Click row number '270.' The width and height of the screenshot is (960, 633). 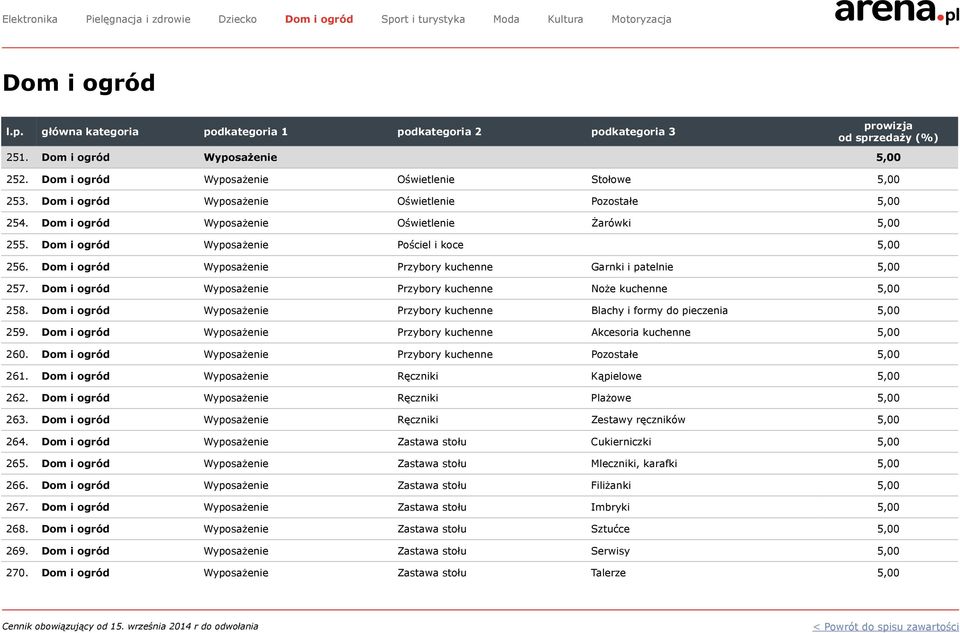click(17, 573)
